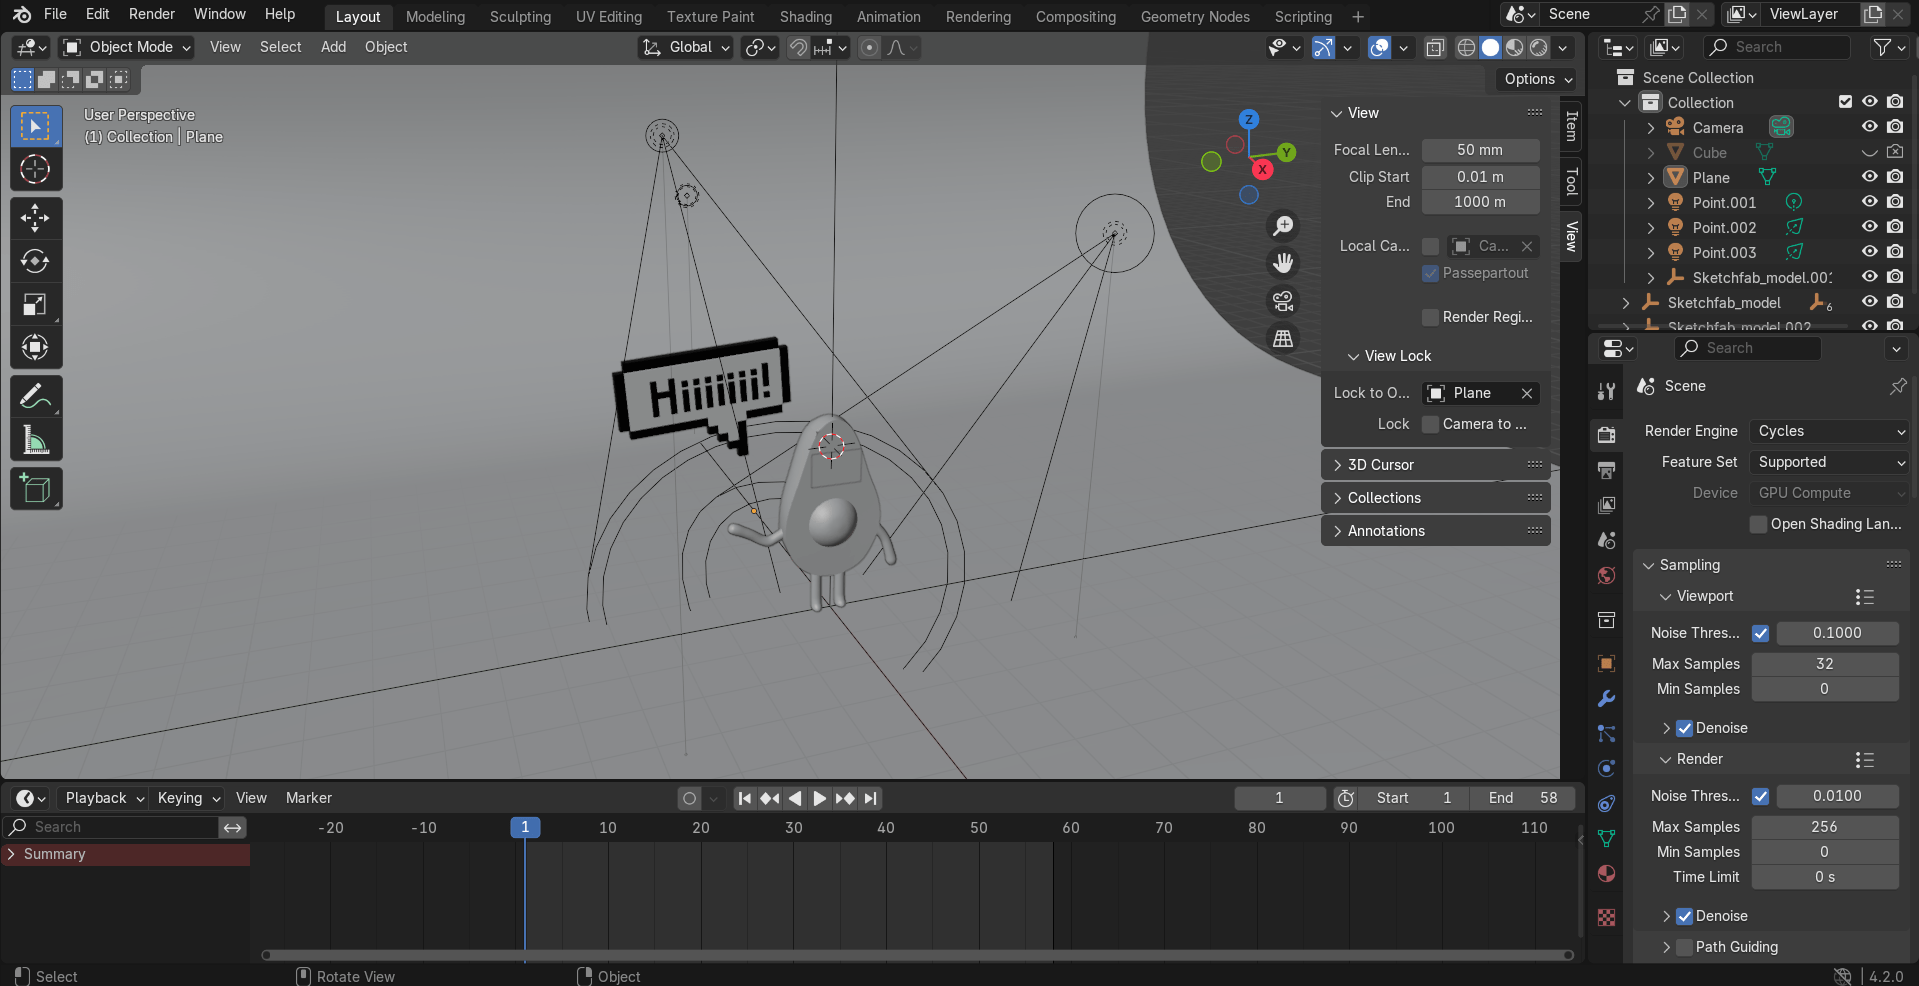Switch to Shading workspace tab
This screenshot has width=1919, height=986.
tap(806, 17)
